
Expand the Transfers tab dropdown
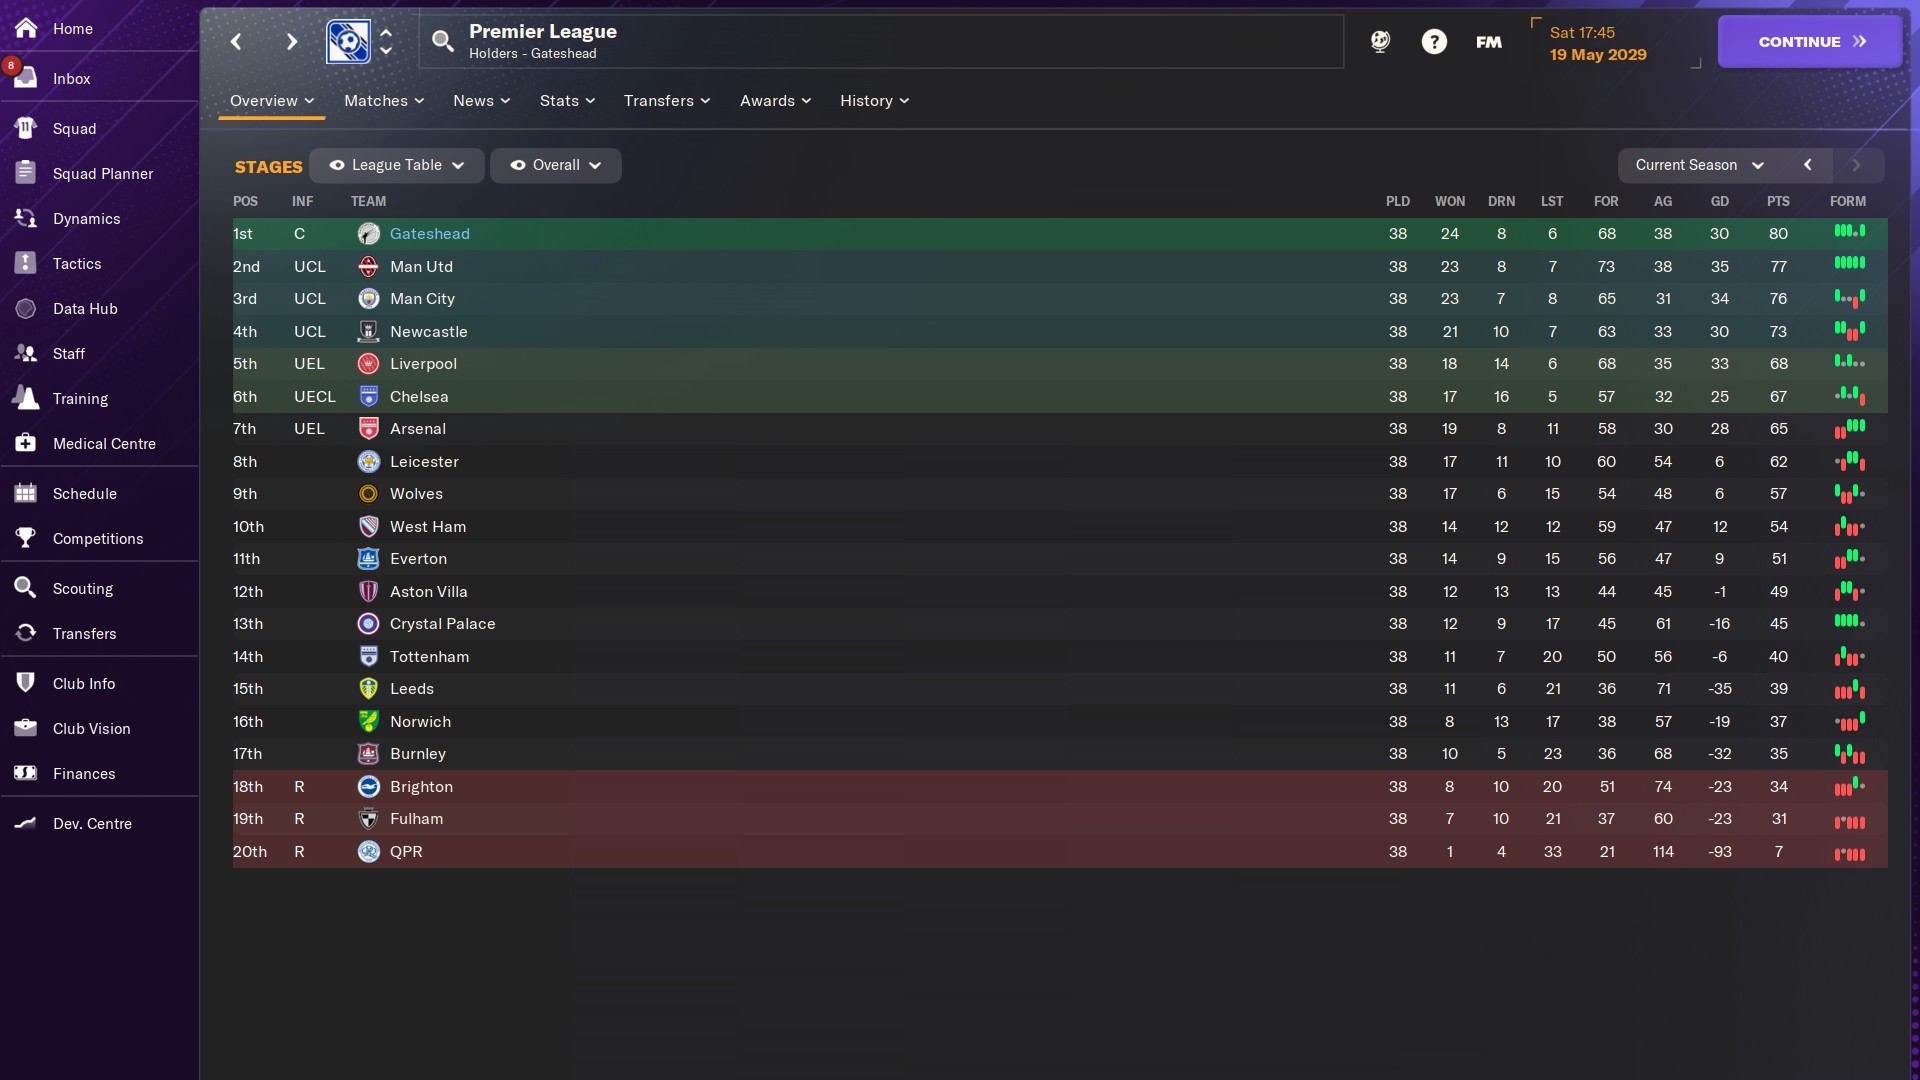pos(667,101)
